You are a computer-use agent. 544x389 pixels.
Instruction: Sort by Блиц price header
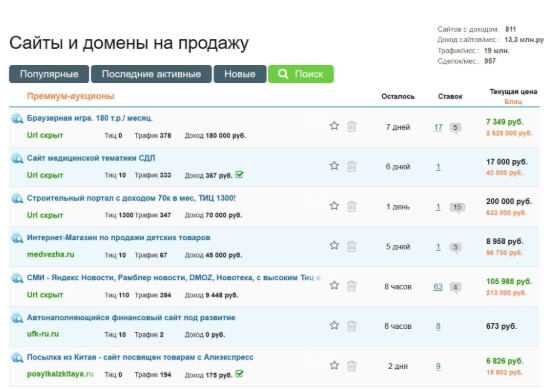pos(513,102)
